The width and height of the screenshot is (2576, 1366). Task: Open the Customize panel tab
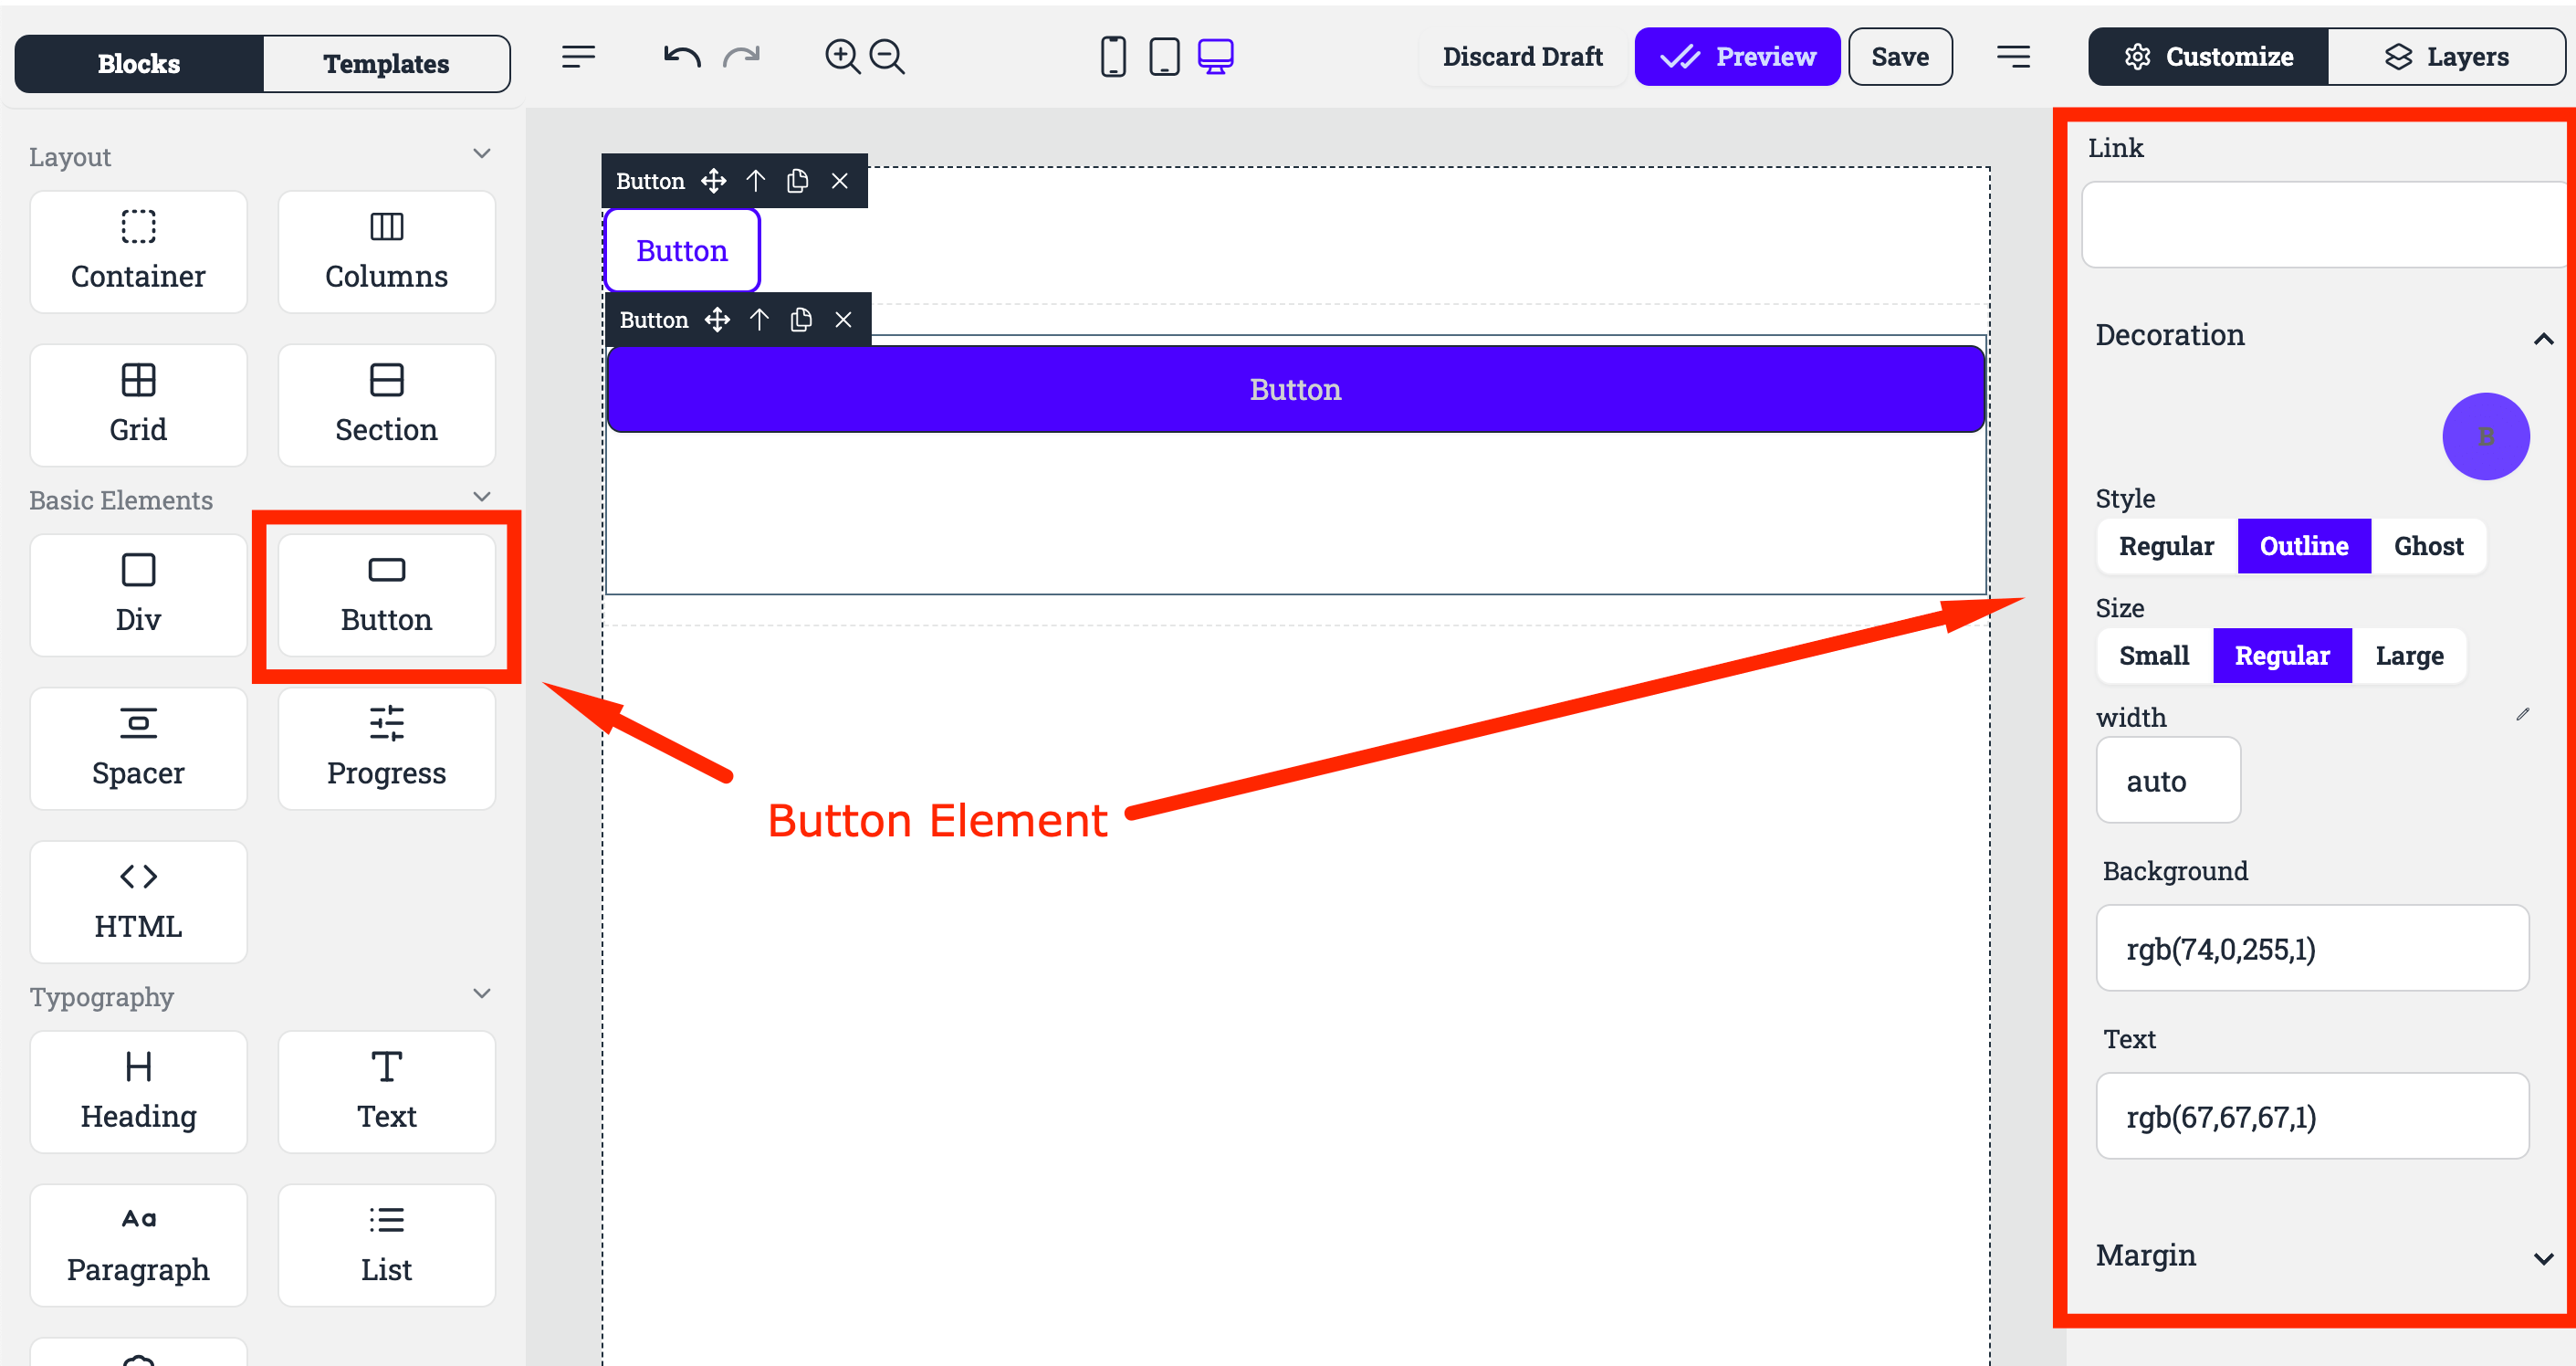coord(2208,57)
